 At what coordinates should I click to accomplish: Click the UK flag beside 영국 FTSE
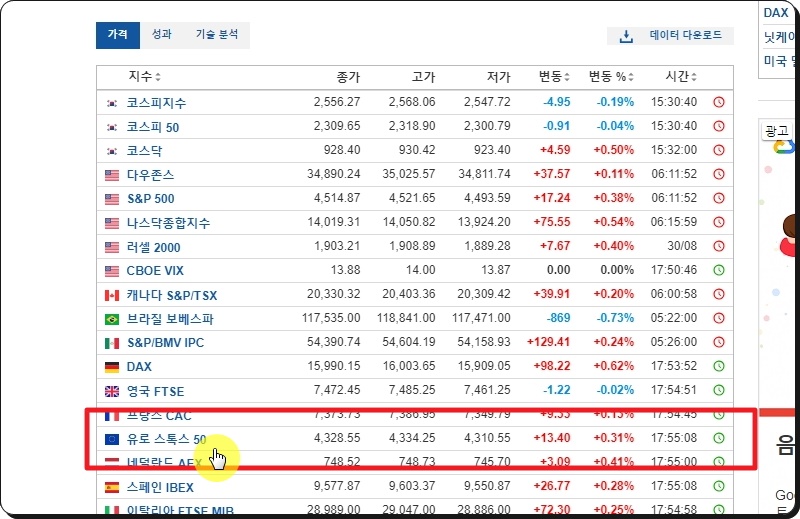(112, 391)
